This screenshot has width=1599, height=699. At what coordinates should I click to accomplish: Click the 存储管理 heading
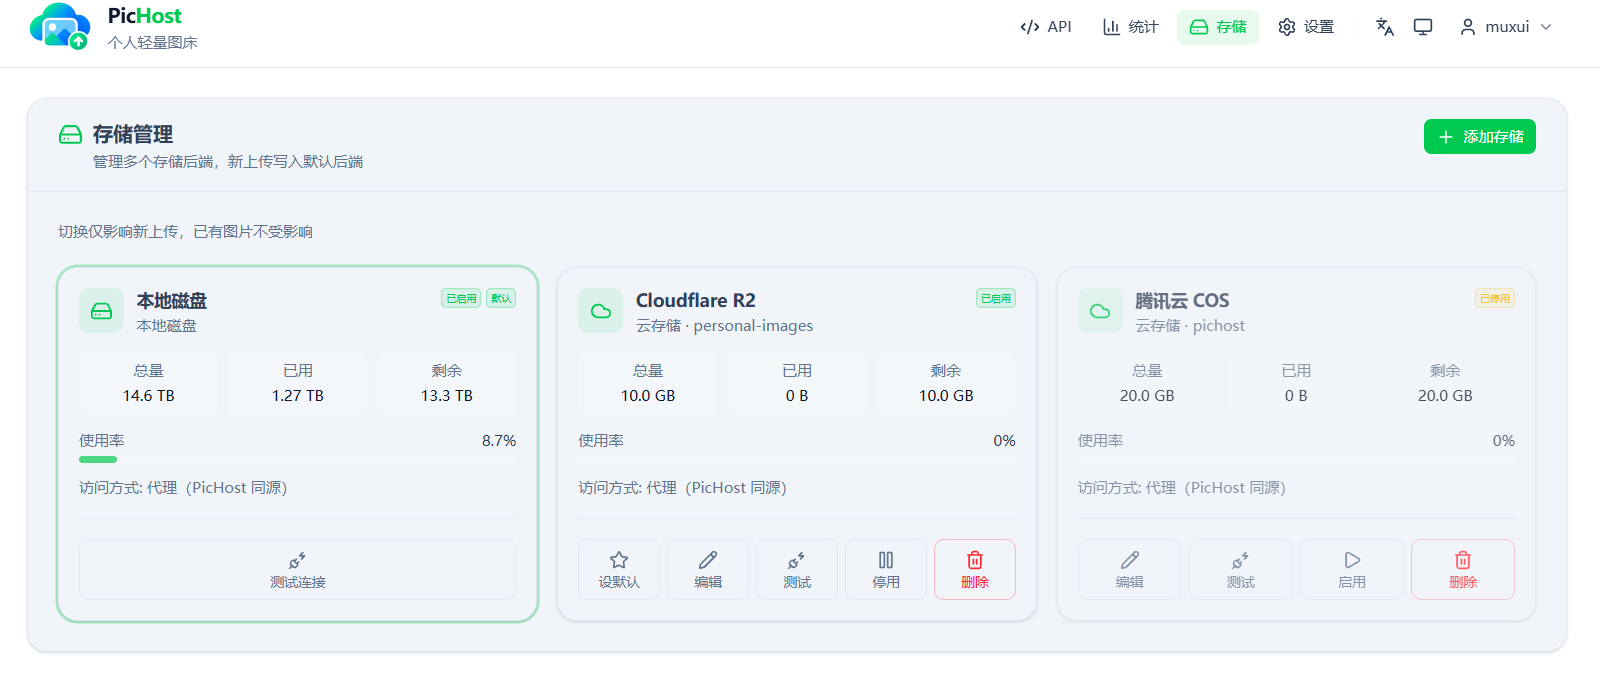pos(133,135)
